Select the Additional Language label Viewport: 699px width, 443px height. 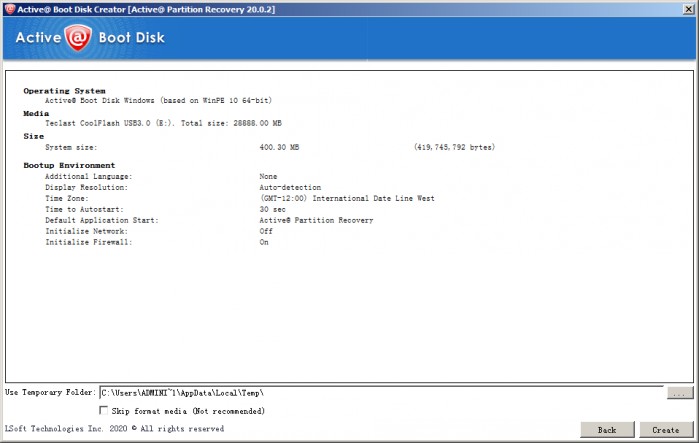tap(88, 176)
